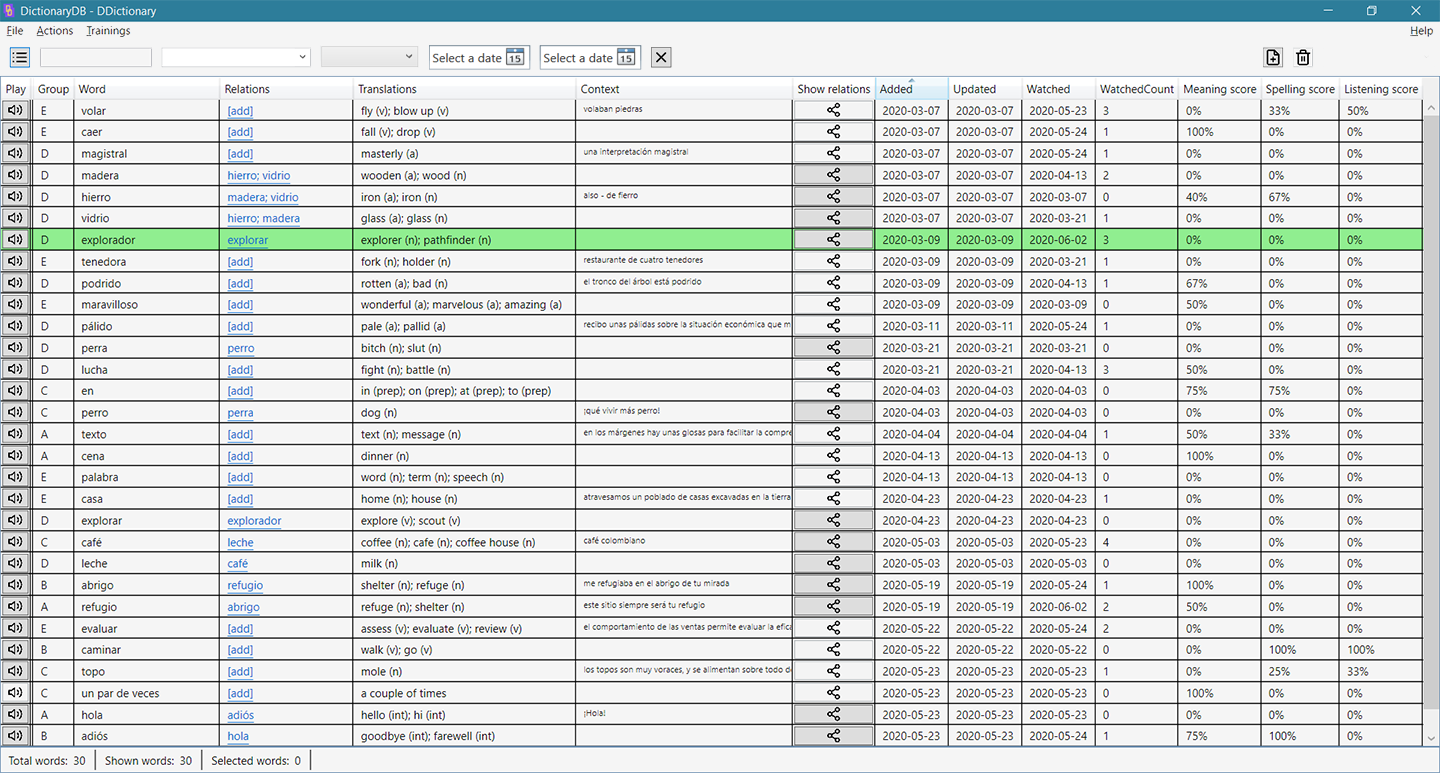Focus the search text field
Viewport: 1440px width, 773px height.
[x=96, y=57]
